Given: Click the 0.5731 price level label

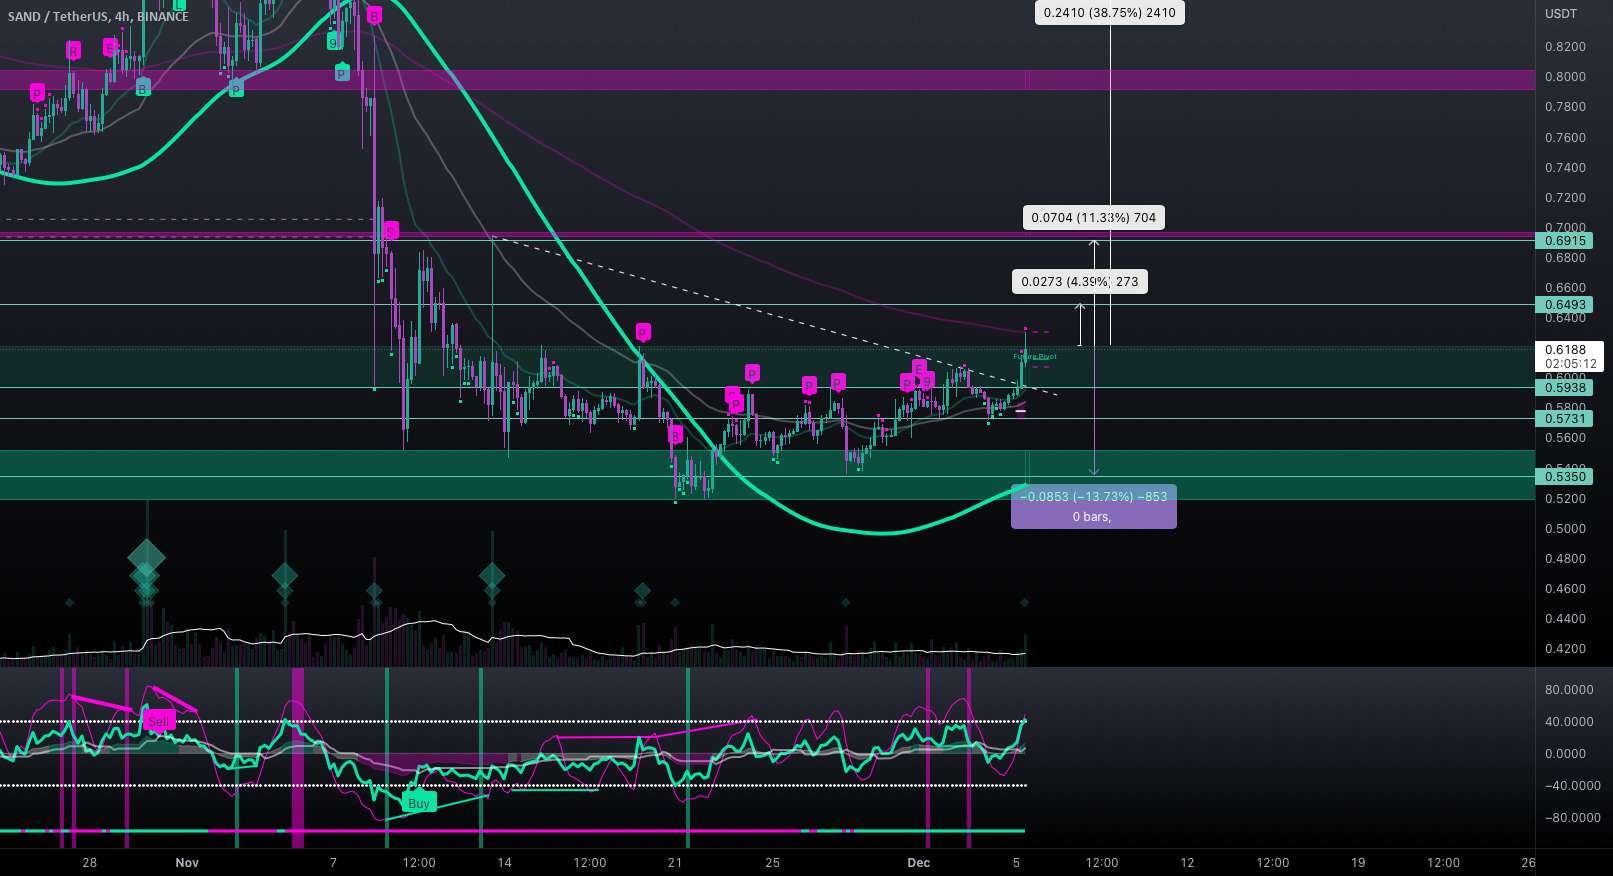Looking at the screenshot, I should [1565, 419].
